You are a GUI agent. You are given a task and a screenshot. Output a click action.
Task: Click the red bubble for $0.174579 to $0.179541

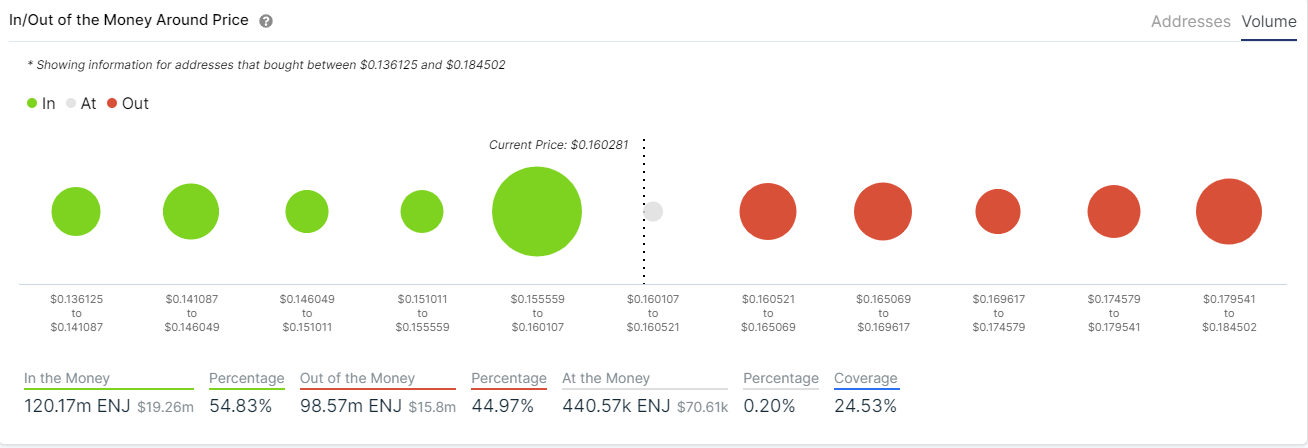click(x=1114, y=212)
